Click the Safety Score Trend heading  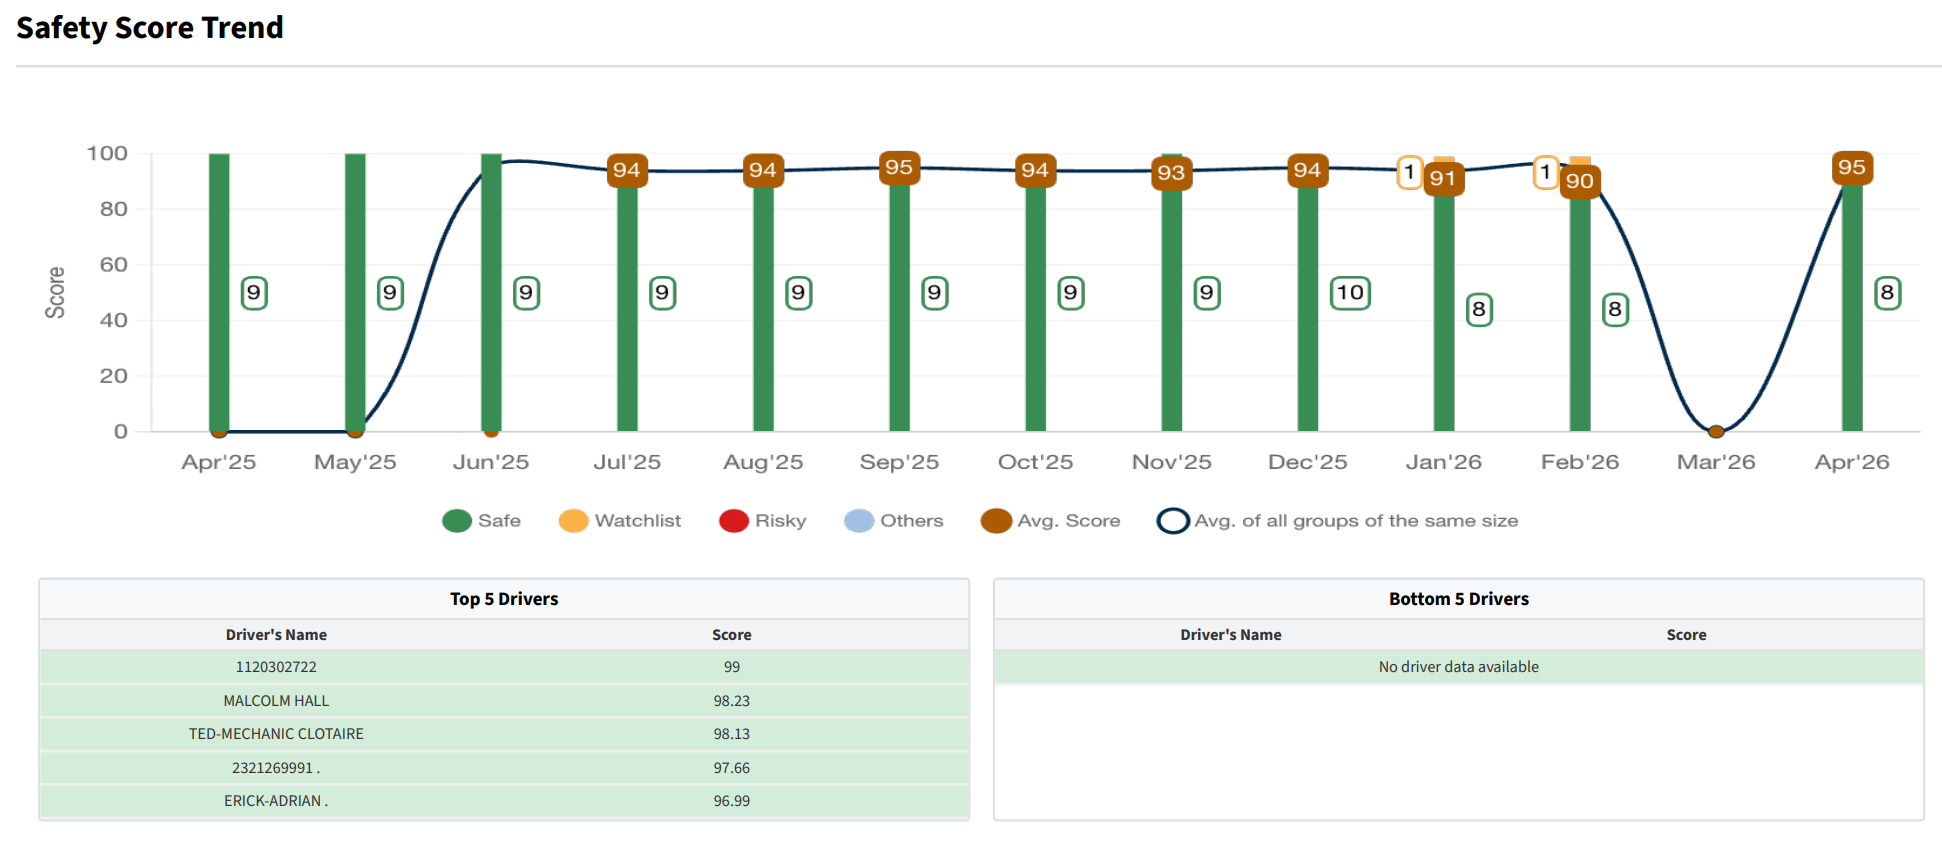[x=150, y=28]
